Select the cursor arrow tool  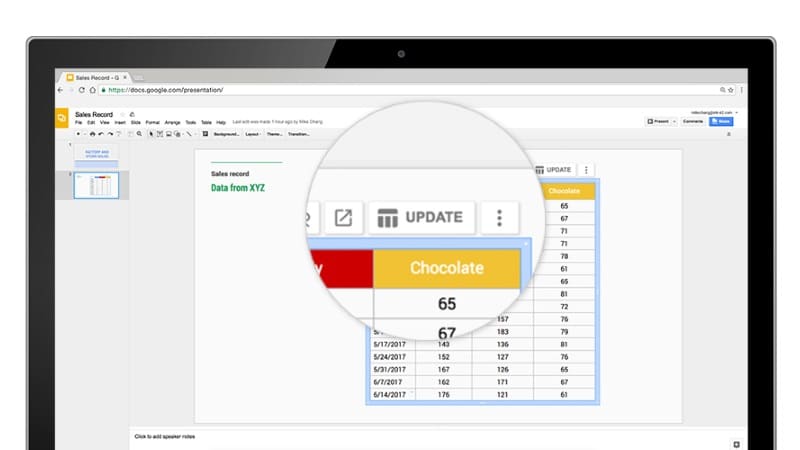tap(151, 133)
